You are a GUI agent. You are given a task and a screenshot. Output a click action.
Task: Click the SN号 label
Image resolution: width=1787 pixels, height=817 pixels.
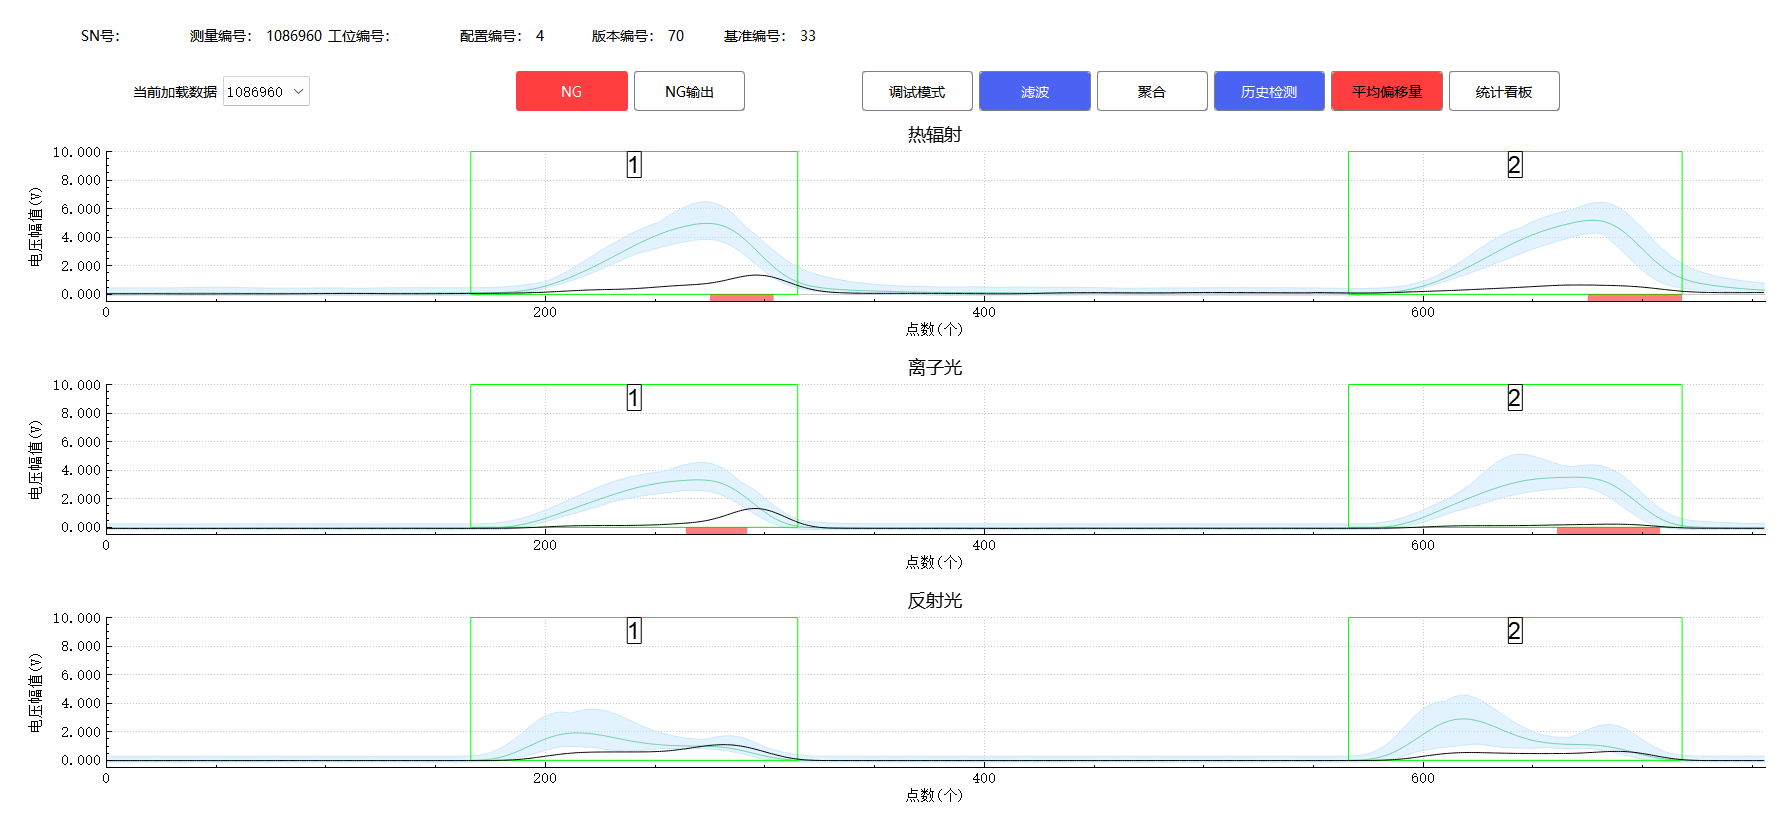coord(101,36)
